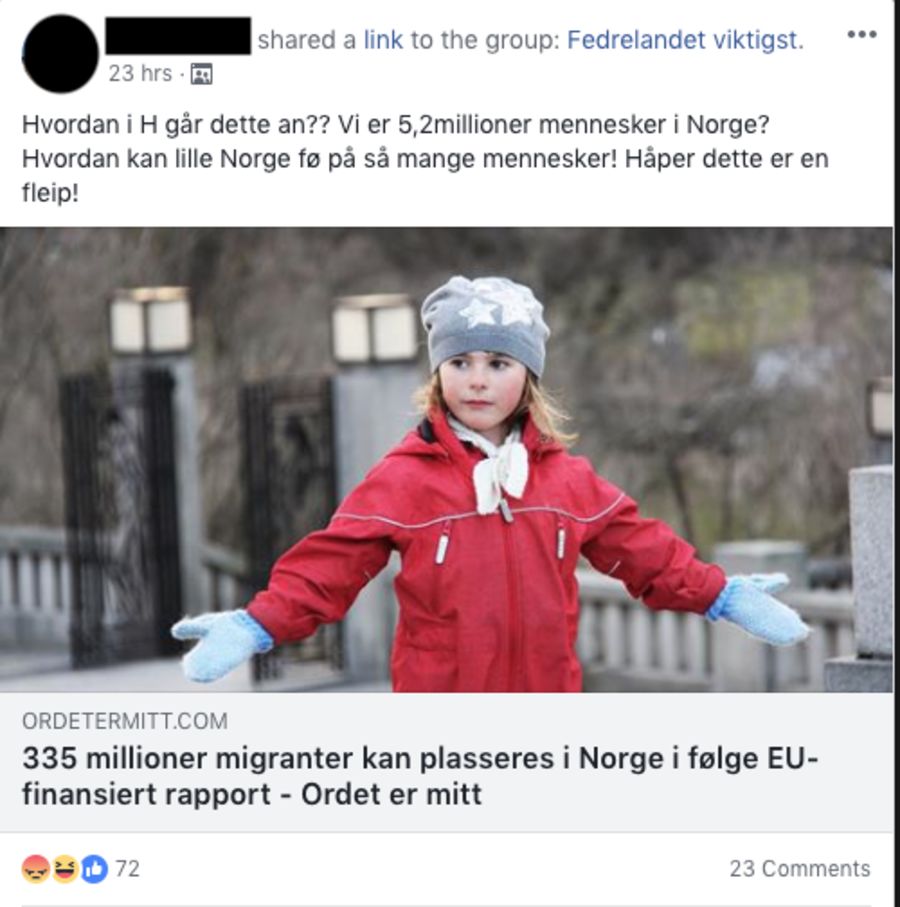Click the angry reaction icon
The height and width of the screenshot is (907, 900).
click(36, 868)
